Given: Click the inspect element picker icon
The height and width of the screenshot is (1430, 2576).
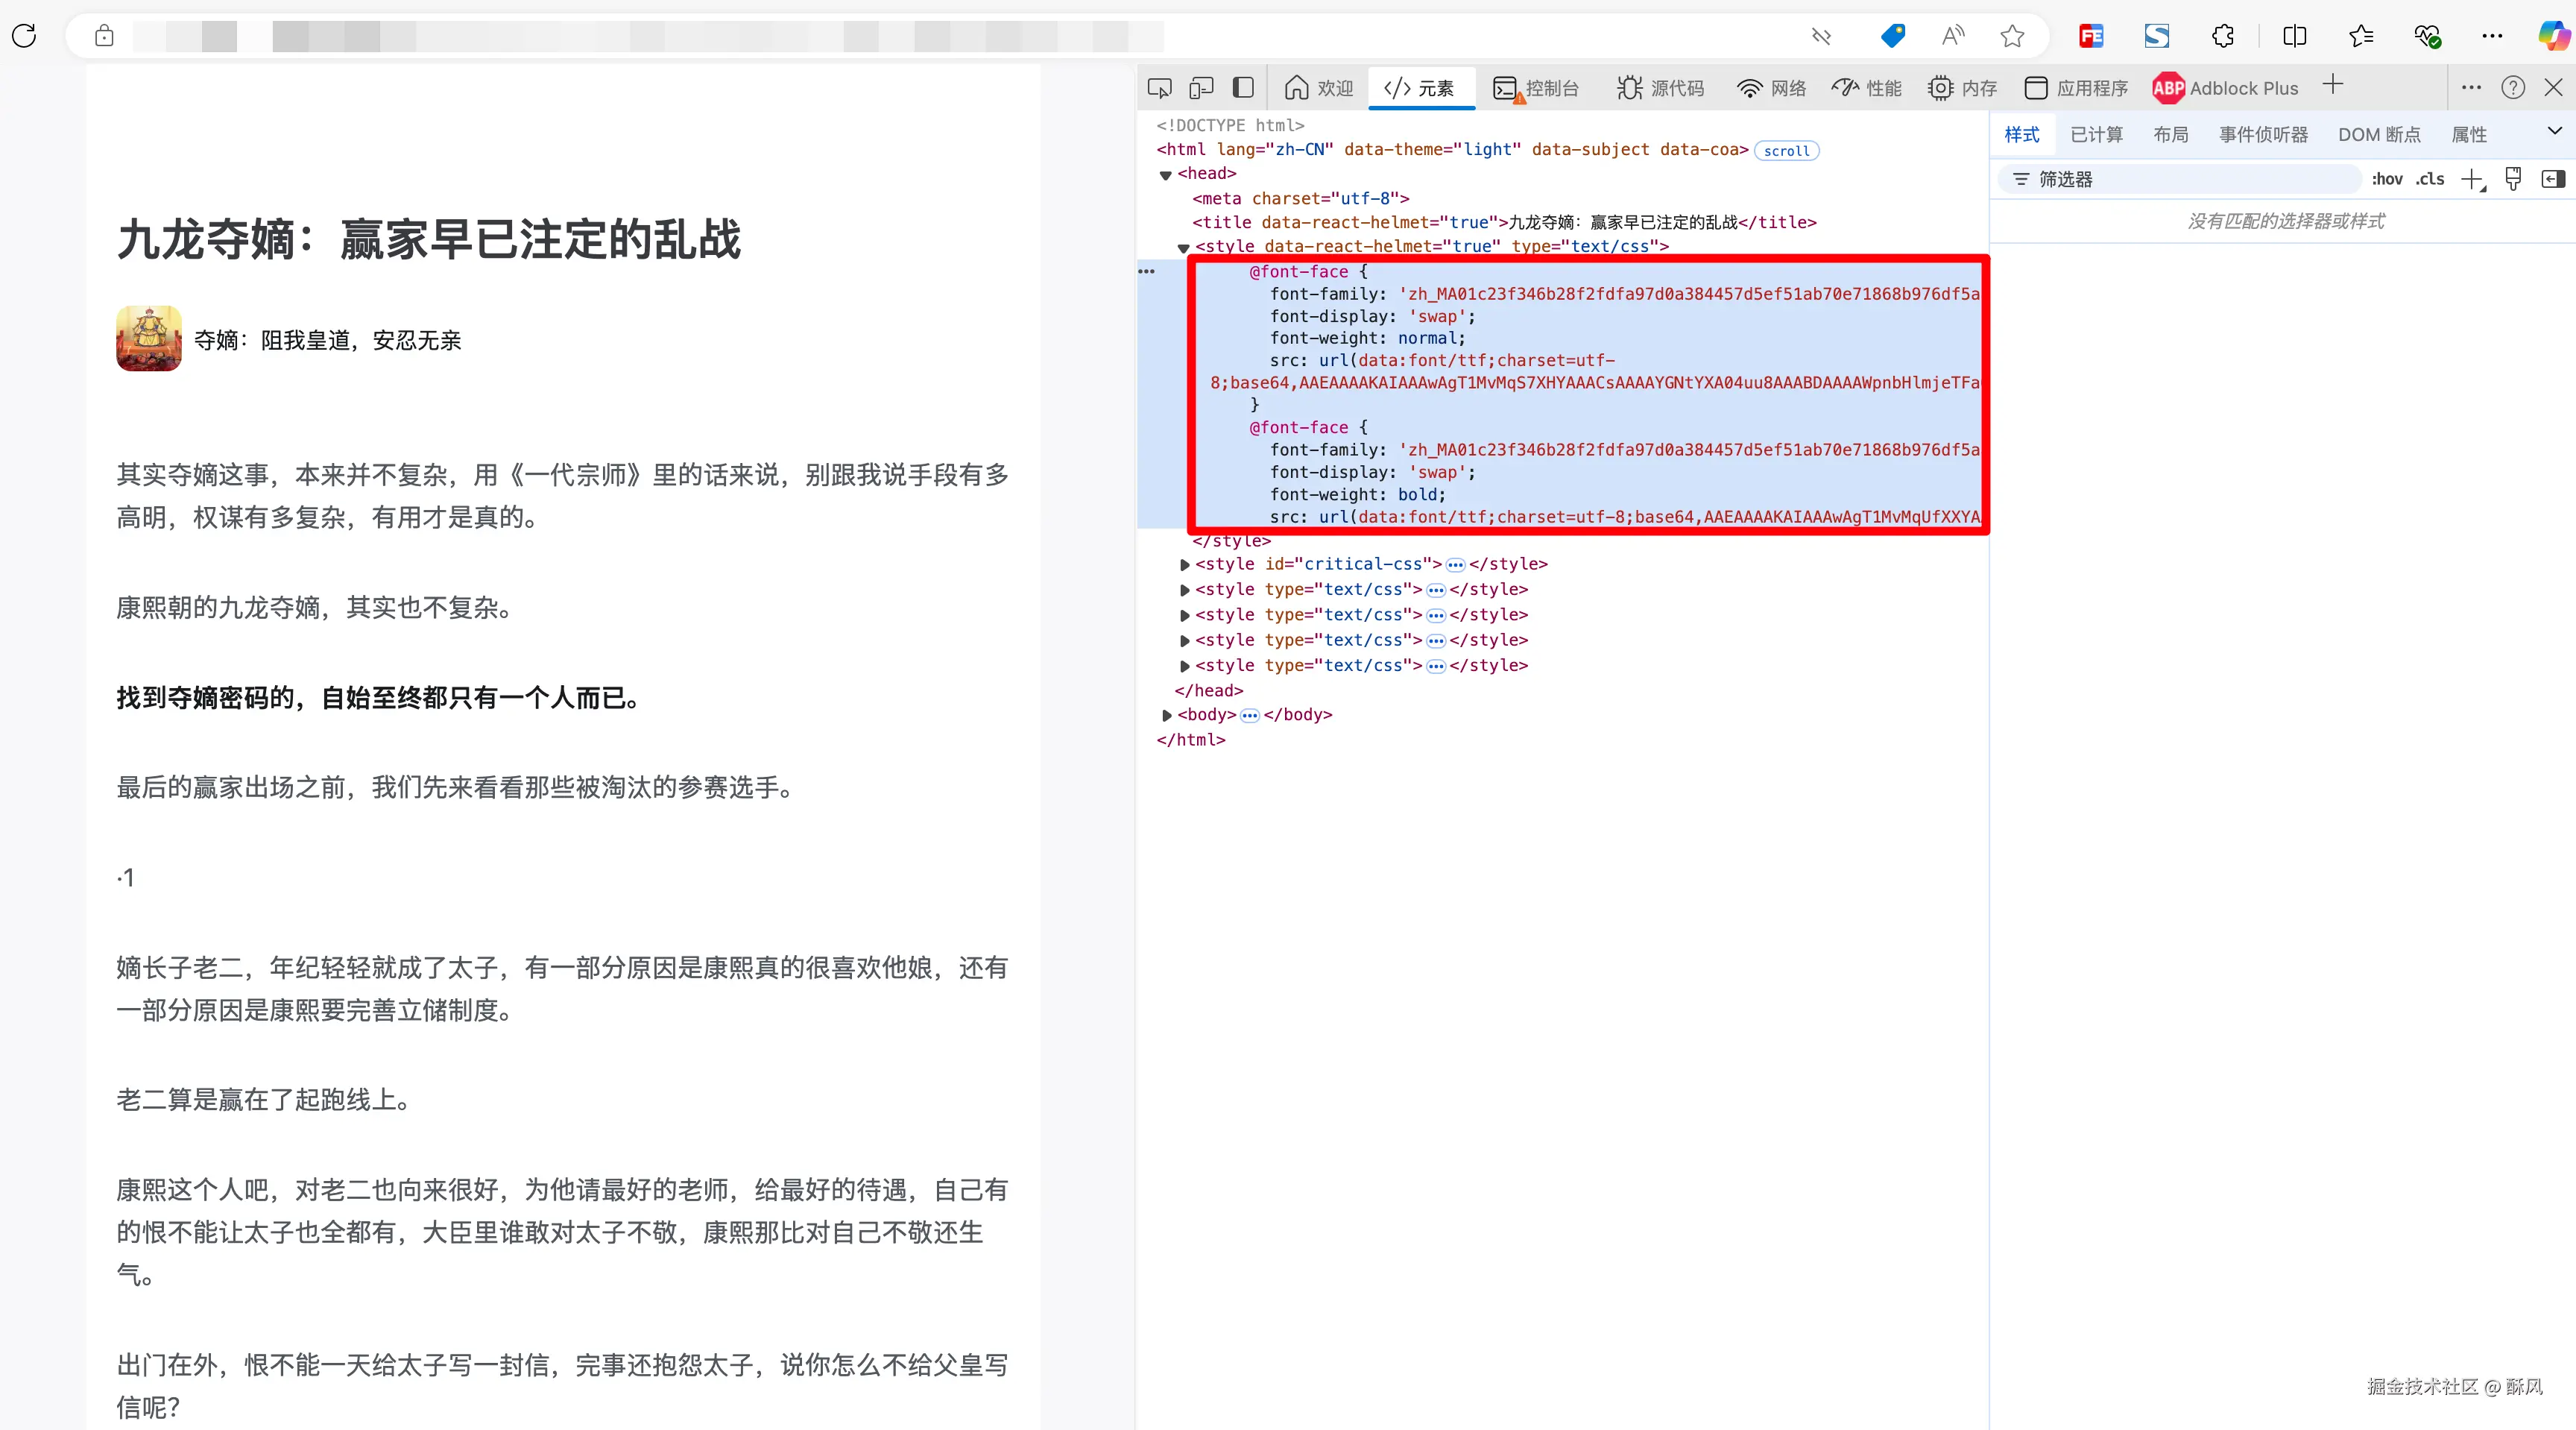Looking at the screenshot, I should tap(1159, 88).
